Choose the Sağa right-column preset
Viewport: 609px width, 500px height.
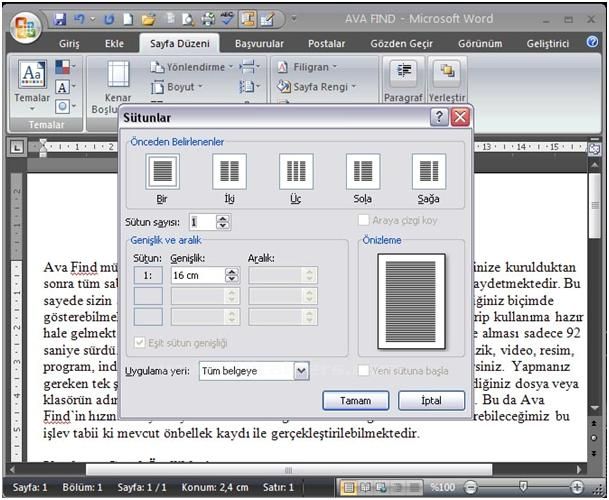tap(429, 171)
